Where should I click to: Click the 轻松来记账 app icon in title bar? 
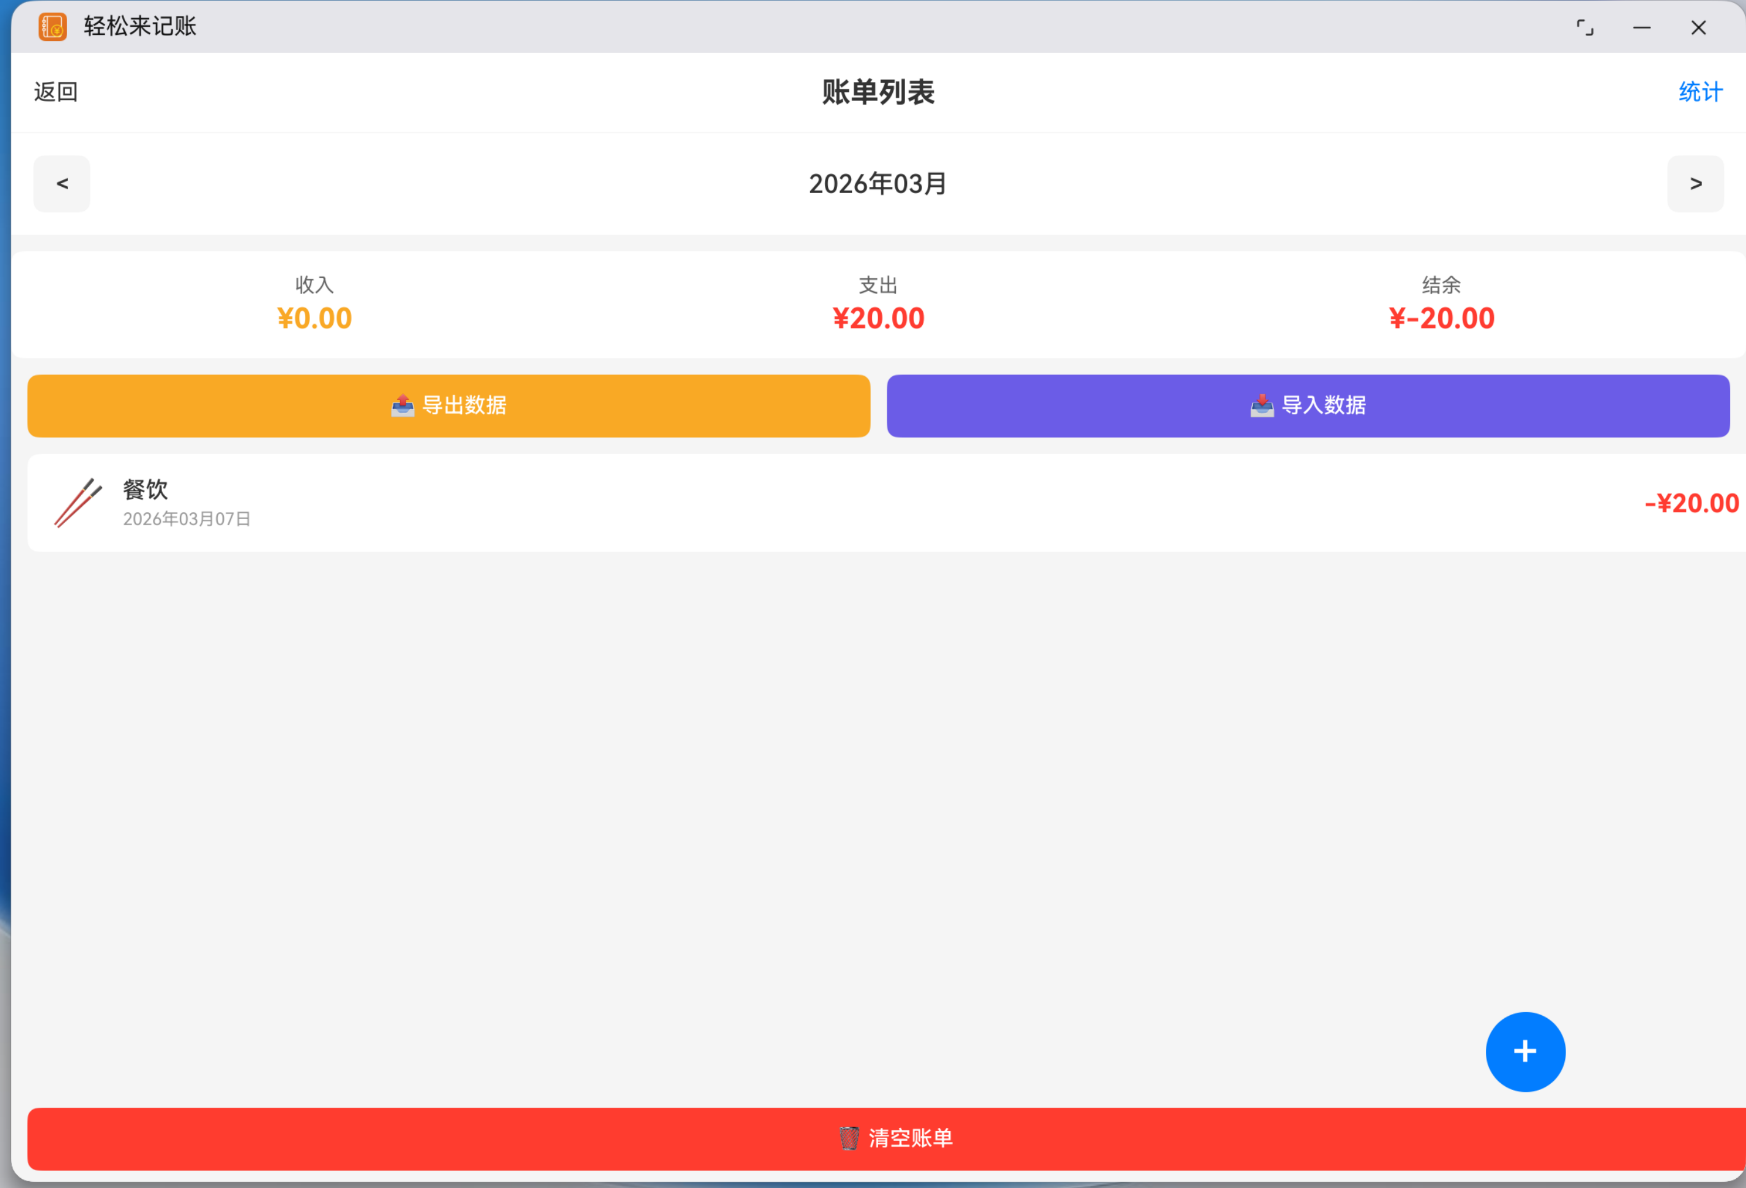pyautogui.click(x=52, y=27)
